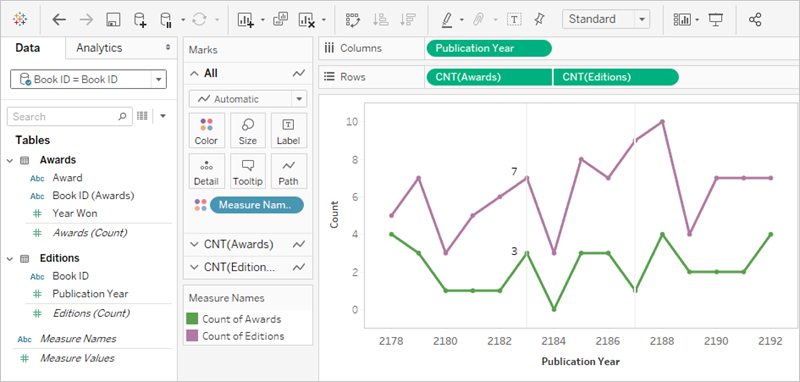Image resolution: width=800 pixels, height=382 pixels.
Task: Toggle the Pin axis toolbar icon
Action: (539, 19)
